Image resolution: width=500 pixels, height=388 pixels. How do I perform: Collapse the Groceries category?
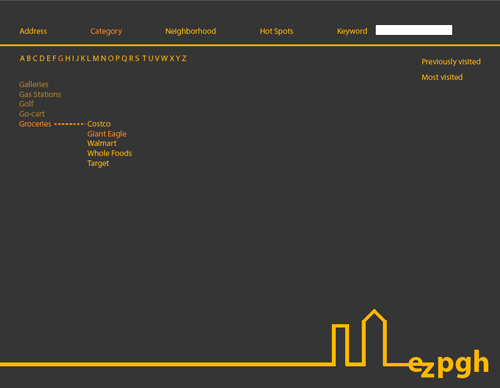pos(35,124)
